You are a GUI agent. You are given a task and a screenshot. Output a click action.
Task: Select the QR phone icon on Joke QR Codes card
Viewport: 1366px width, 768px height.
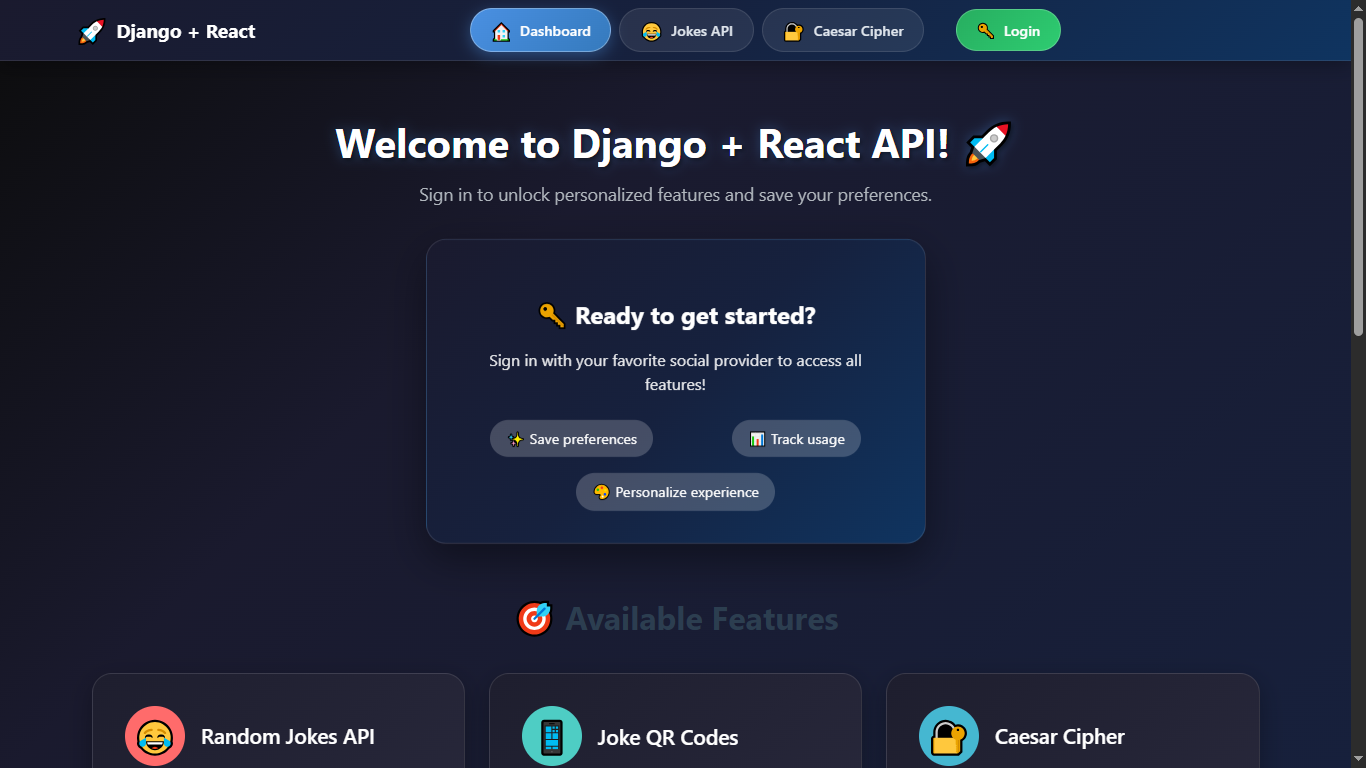coord(551,736)
